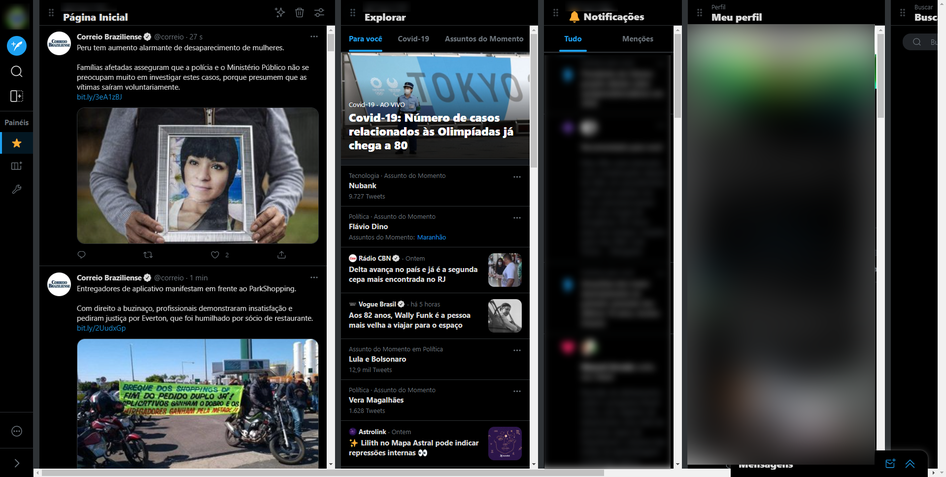Image resolution: width=946 pixels, height=477 pixels.
Task: Reply to the Peru missing women tweet
Action: (82, 255)
